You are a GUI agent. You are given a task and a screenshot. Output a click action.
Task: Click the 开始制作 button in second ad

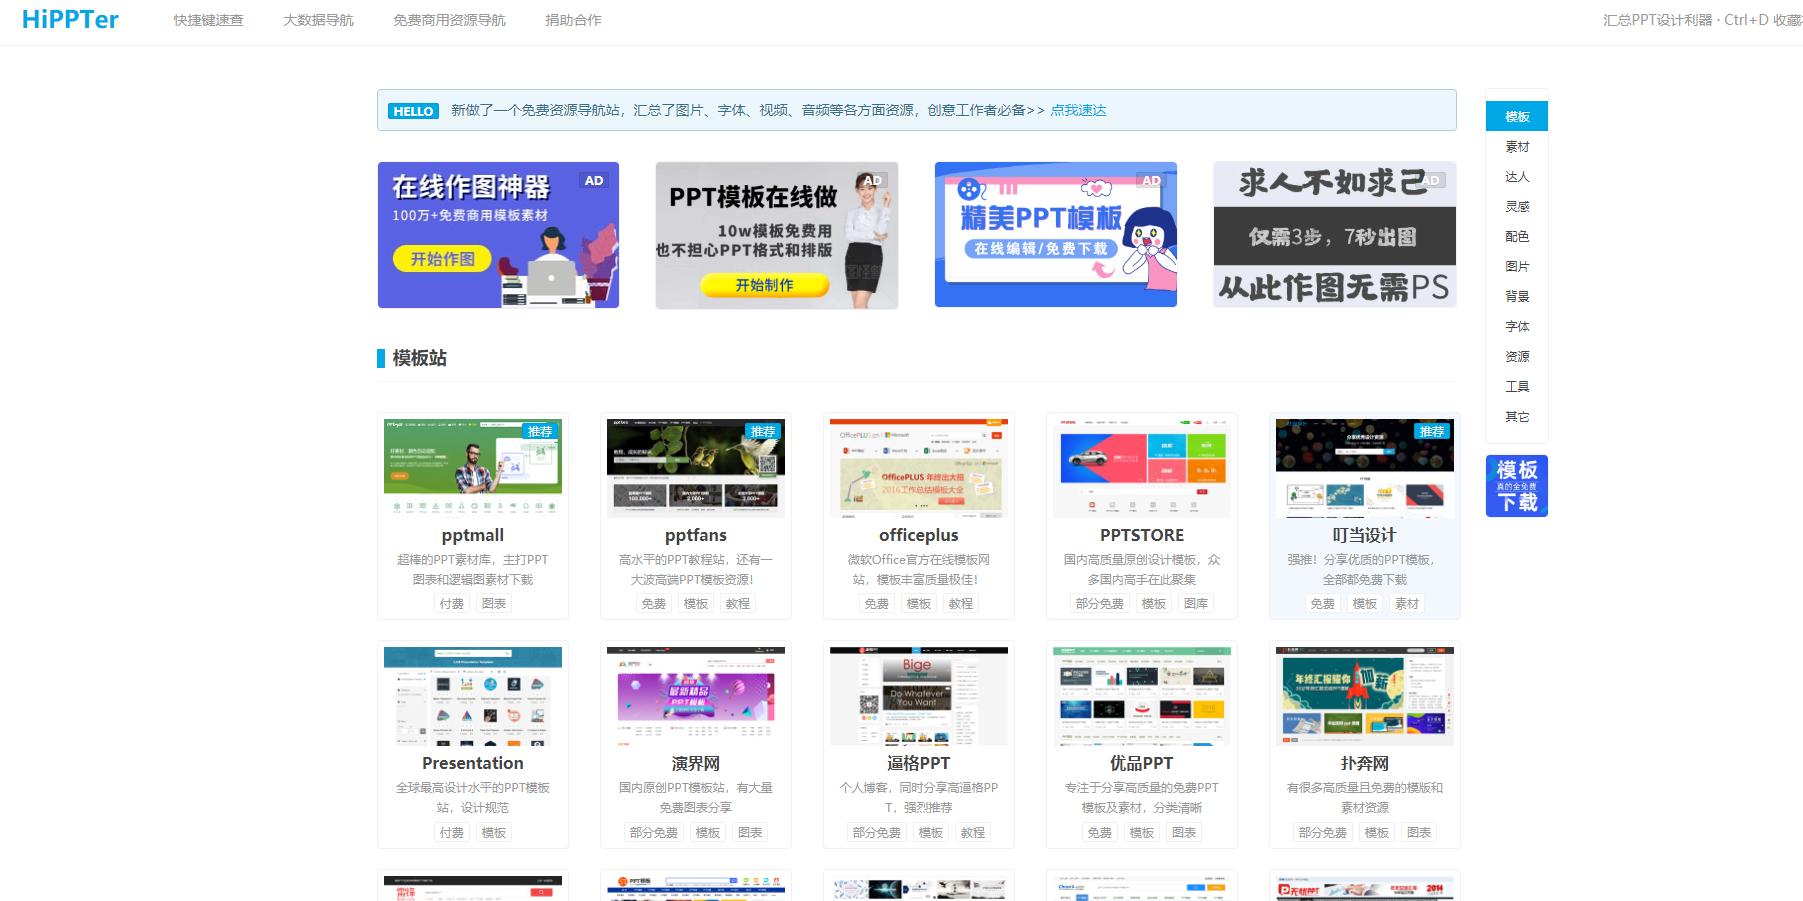[765, 285]
